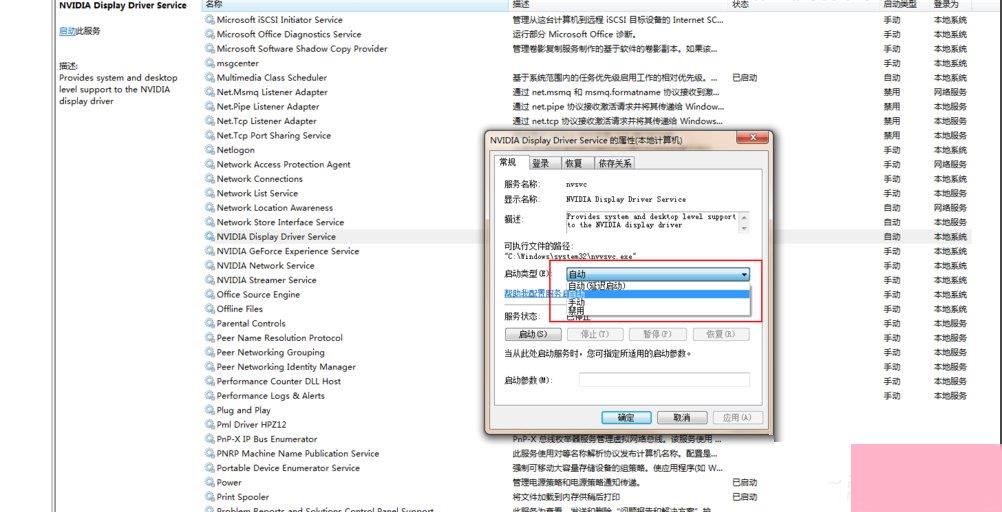The image size is (1002, 512).
Task: Choose the highlighted 自动 option in the list
Action: click(658, 294)
